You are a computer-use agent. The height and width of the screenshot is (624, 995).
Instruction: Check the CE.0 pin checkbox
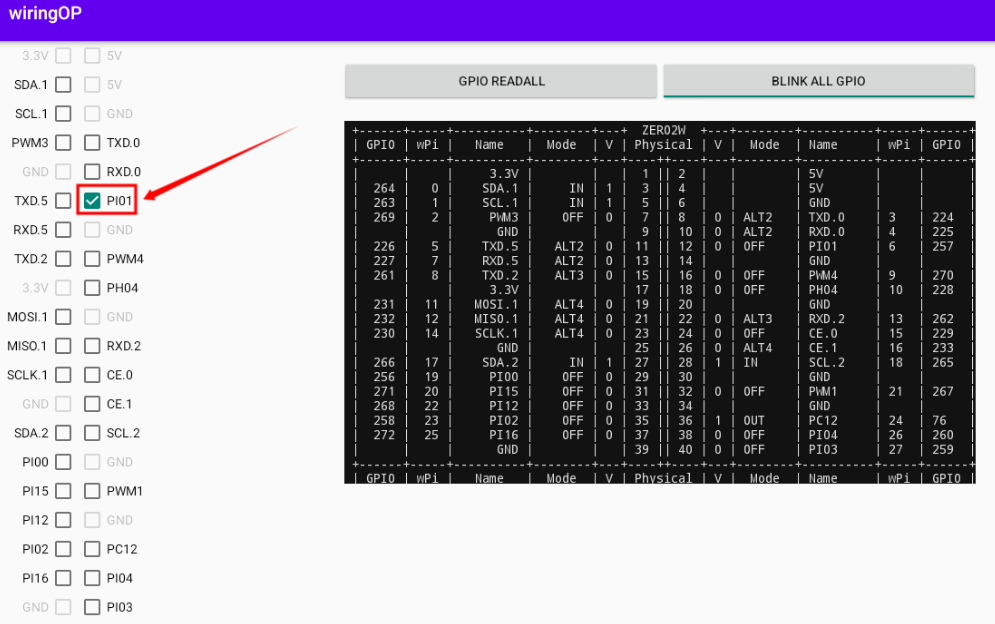tap(92, 375)
